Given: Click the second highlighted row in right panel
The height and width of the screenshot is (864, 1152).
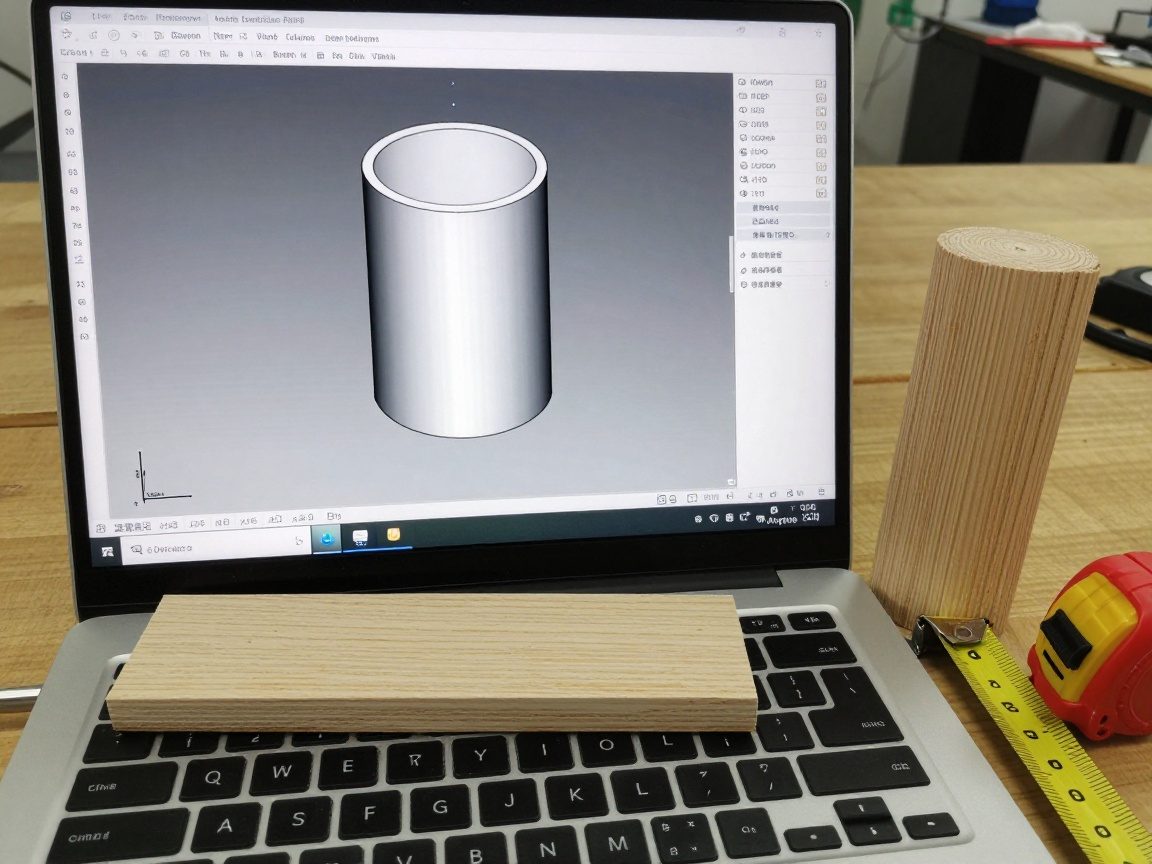Looking at the screenshot, I should (x=782, y=221).
